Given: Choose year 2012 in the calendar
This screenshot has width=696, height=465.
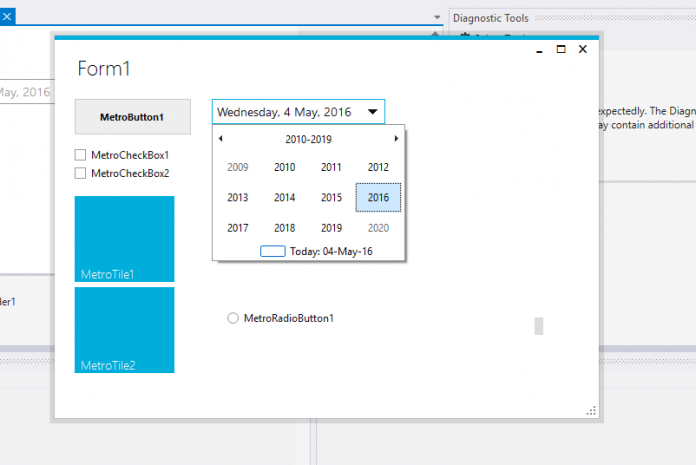Looking at the screenshot, I should tap(378, 167).
